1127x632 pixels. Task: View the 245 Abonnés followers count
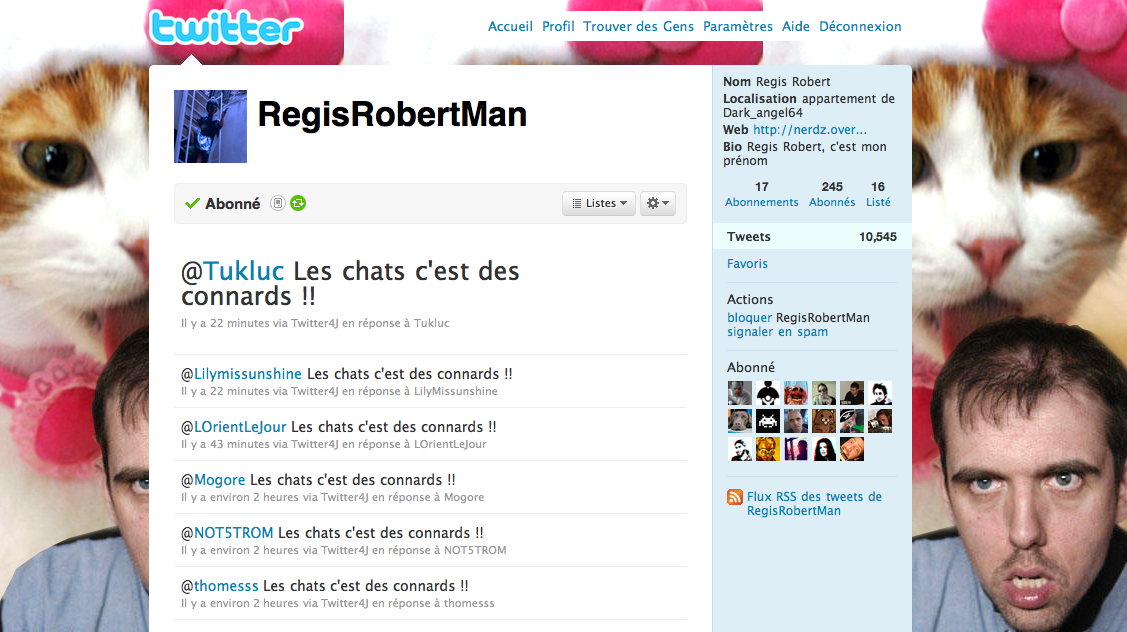(x=832, y=194)
